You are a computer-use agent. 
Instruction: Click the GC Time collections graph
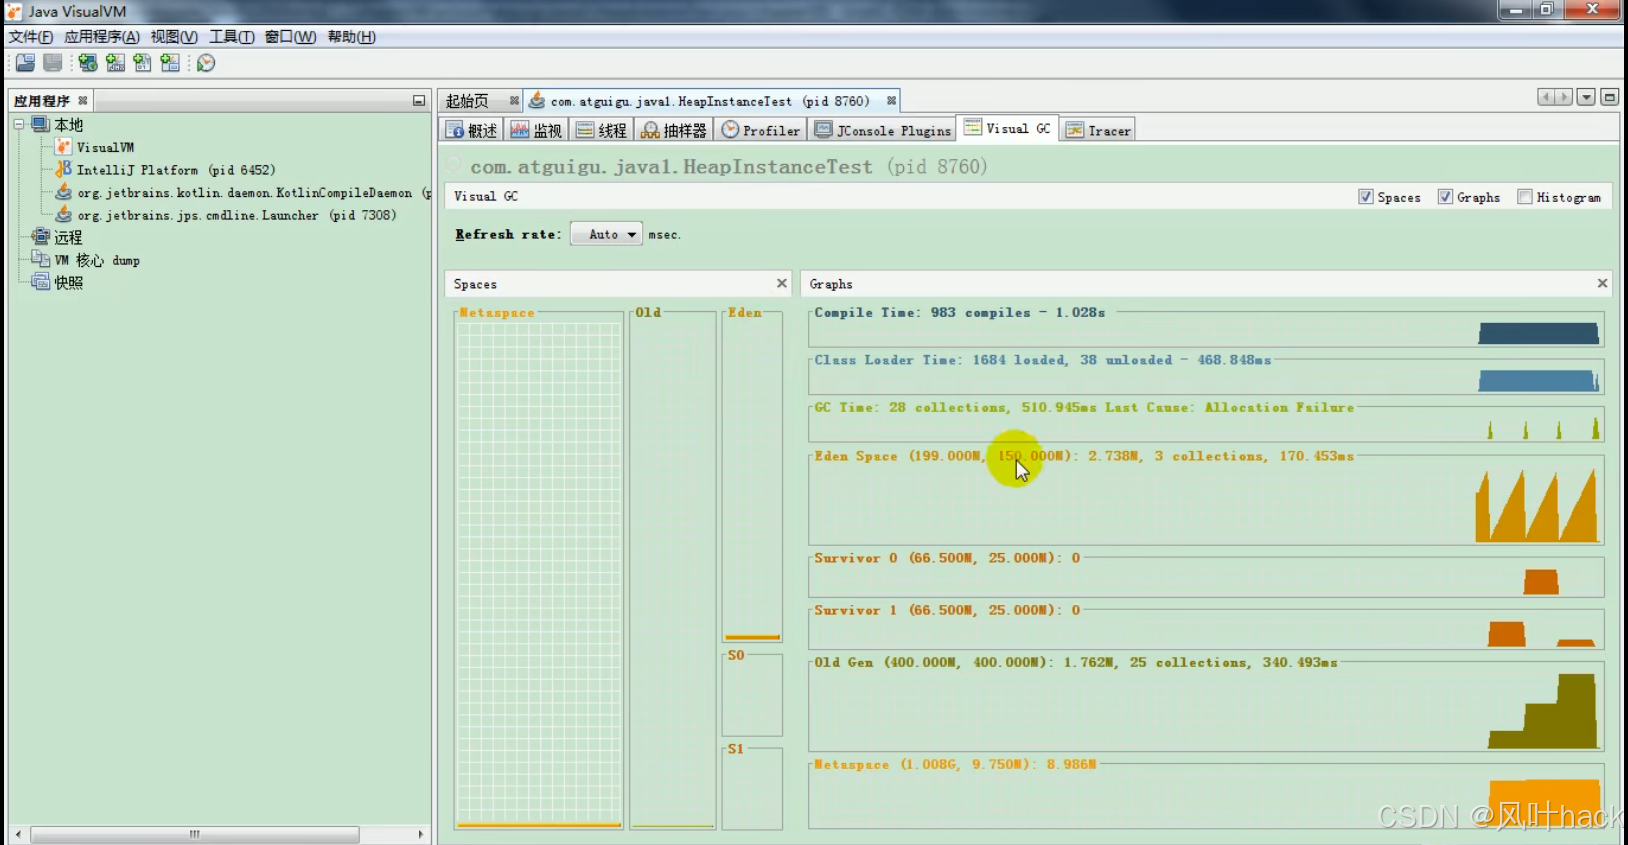coord(1206,425)
